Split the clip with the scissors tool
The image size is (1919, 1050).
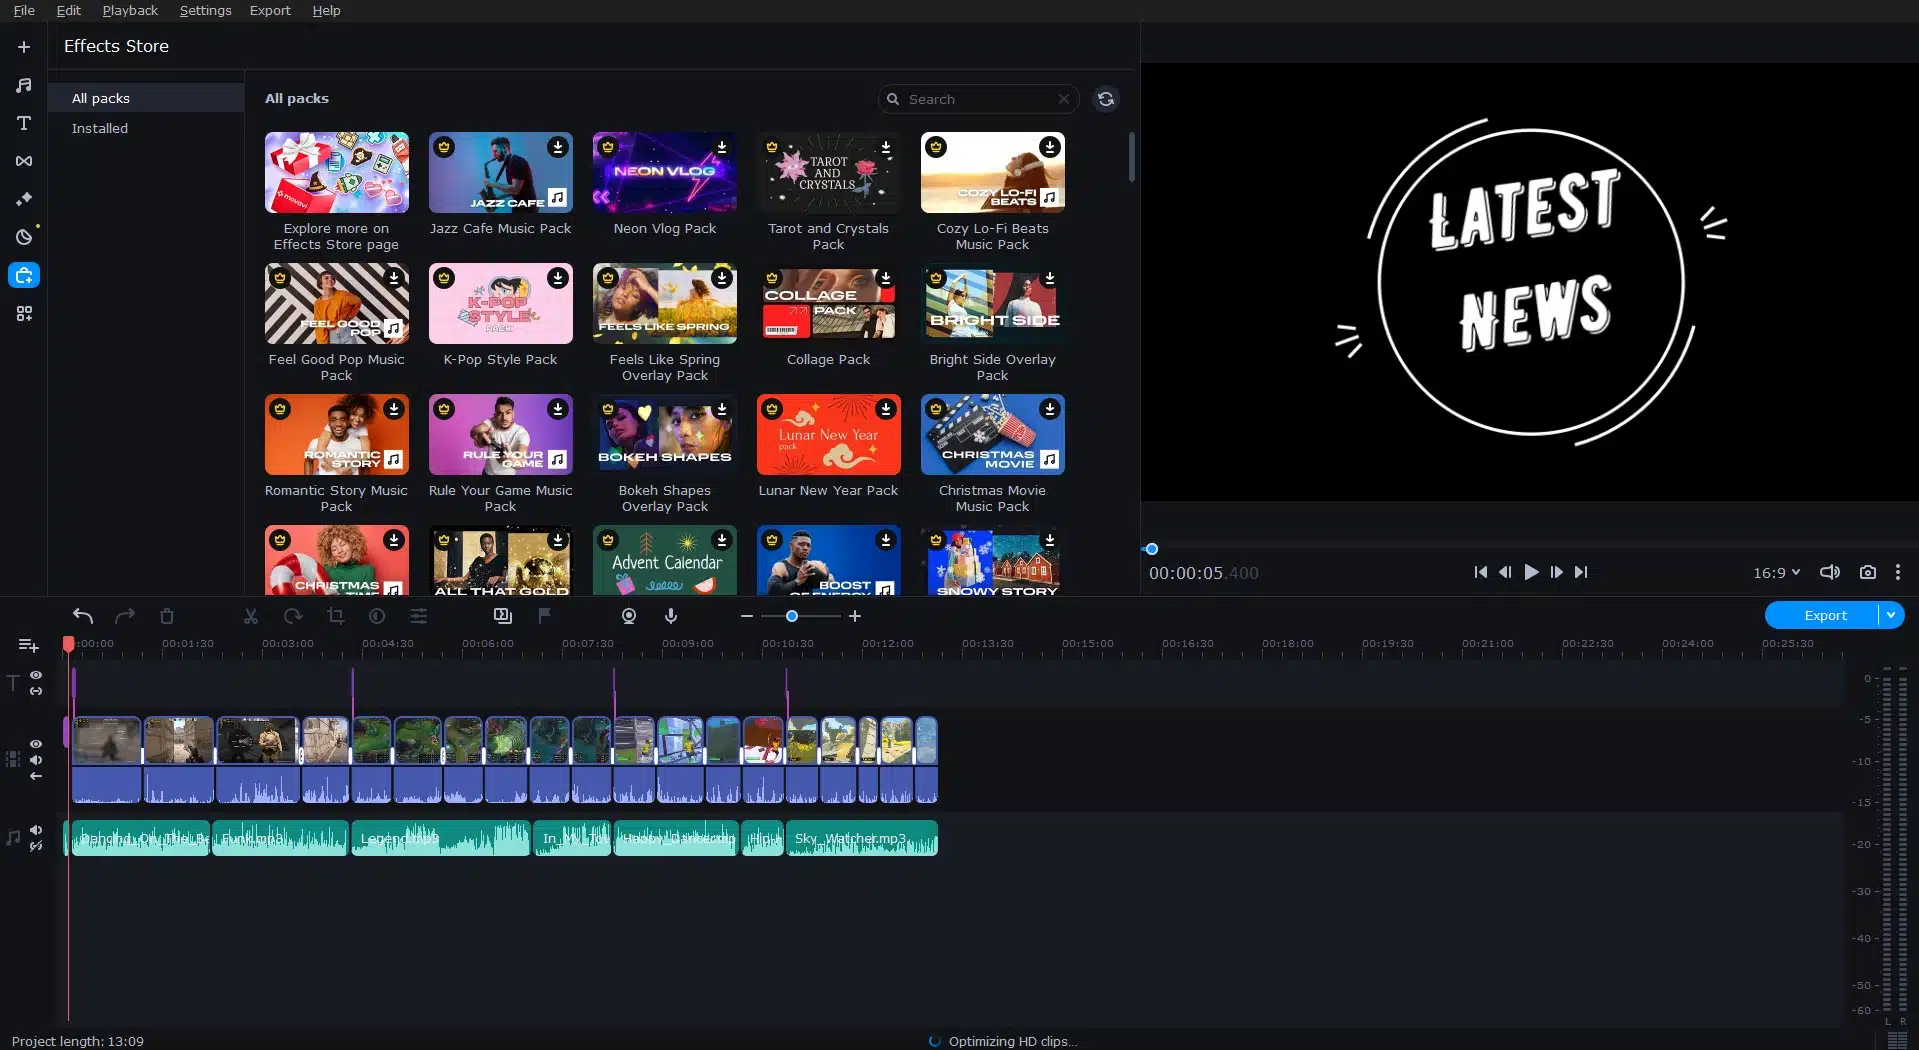point(251,616)
